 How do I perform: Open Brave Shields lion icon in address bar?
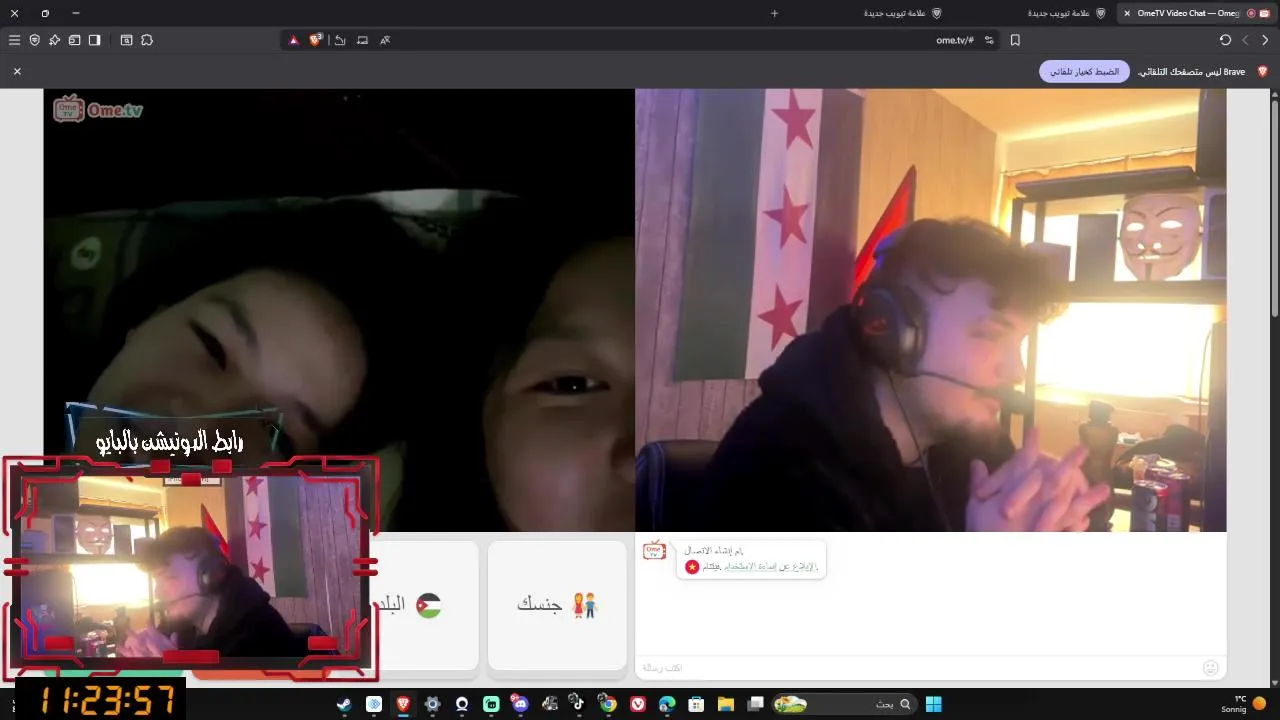tap(316, 40)
